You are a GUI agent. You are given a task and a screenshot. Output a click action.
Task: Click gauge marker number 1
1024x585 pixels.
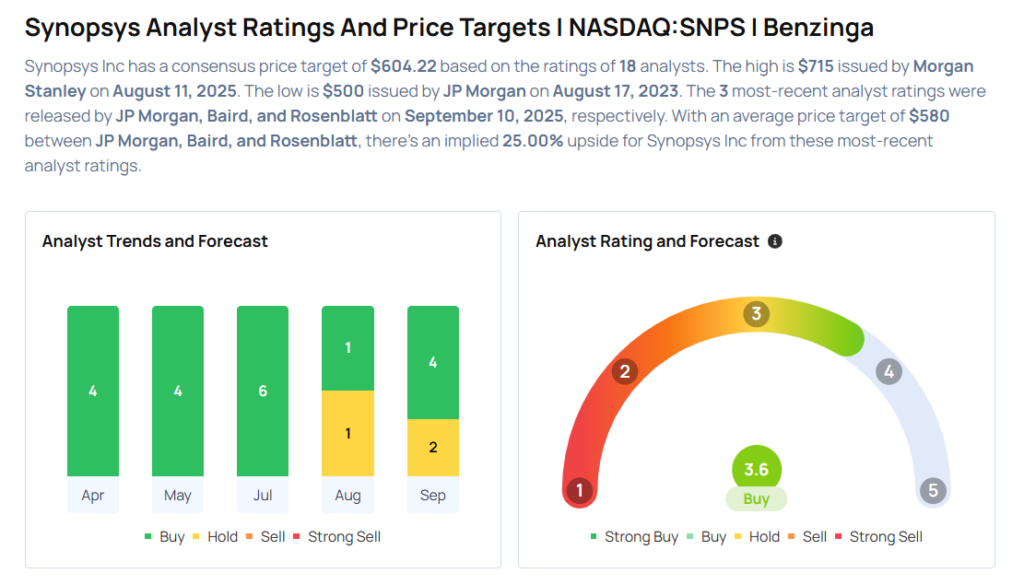[x=577, y=491]
